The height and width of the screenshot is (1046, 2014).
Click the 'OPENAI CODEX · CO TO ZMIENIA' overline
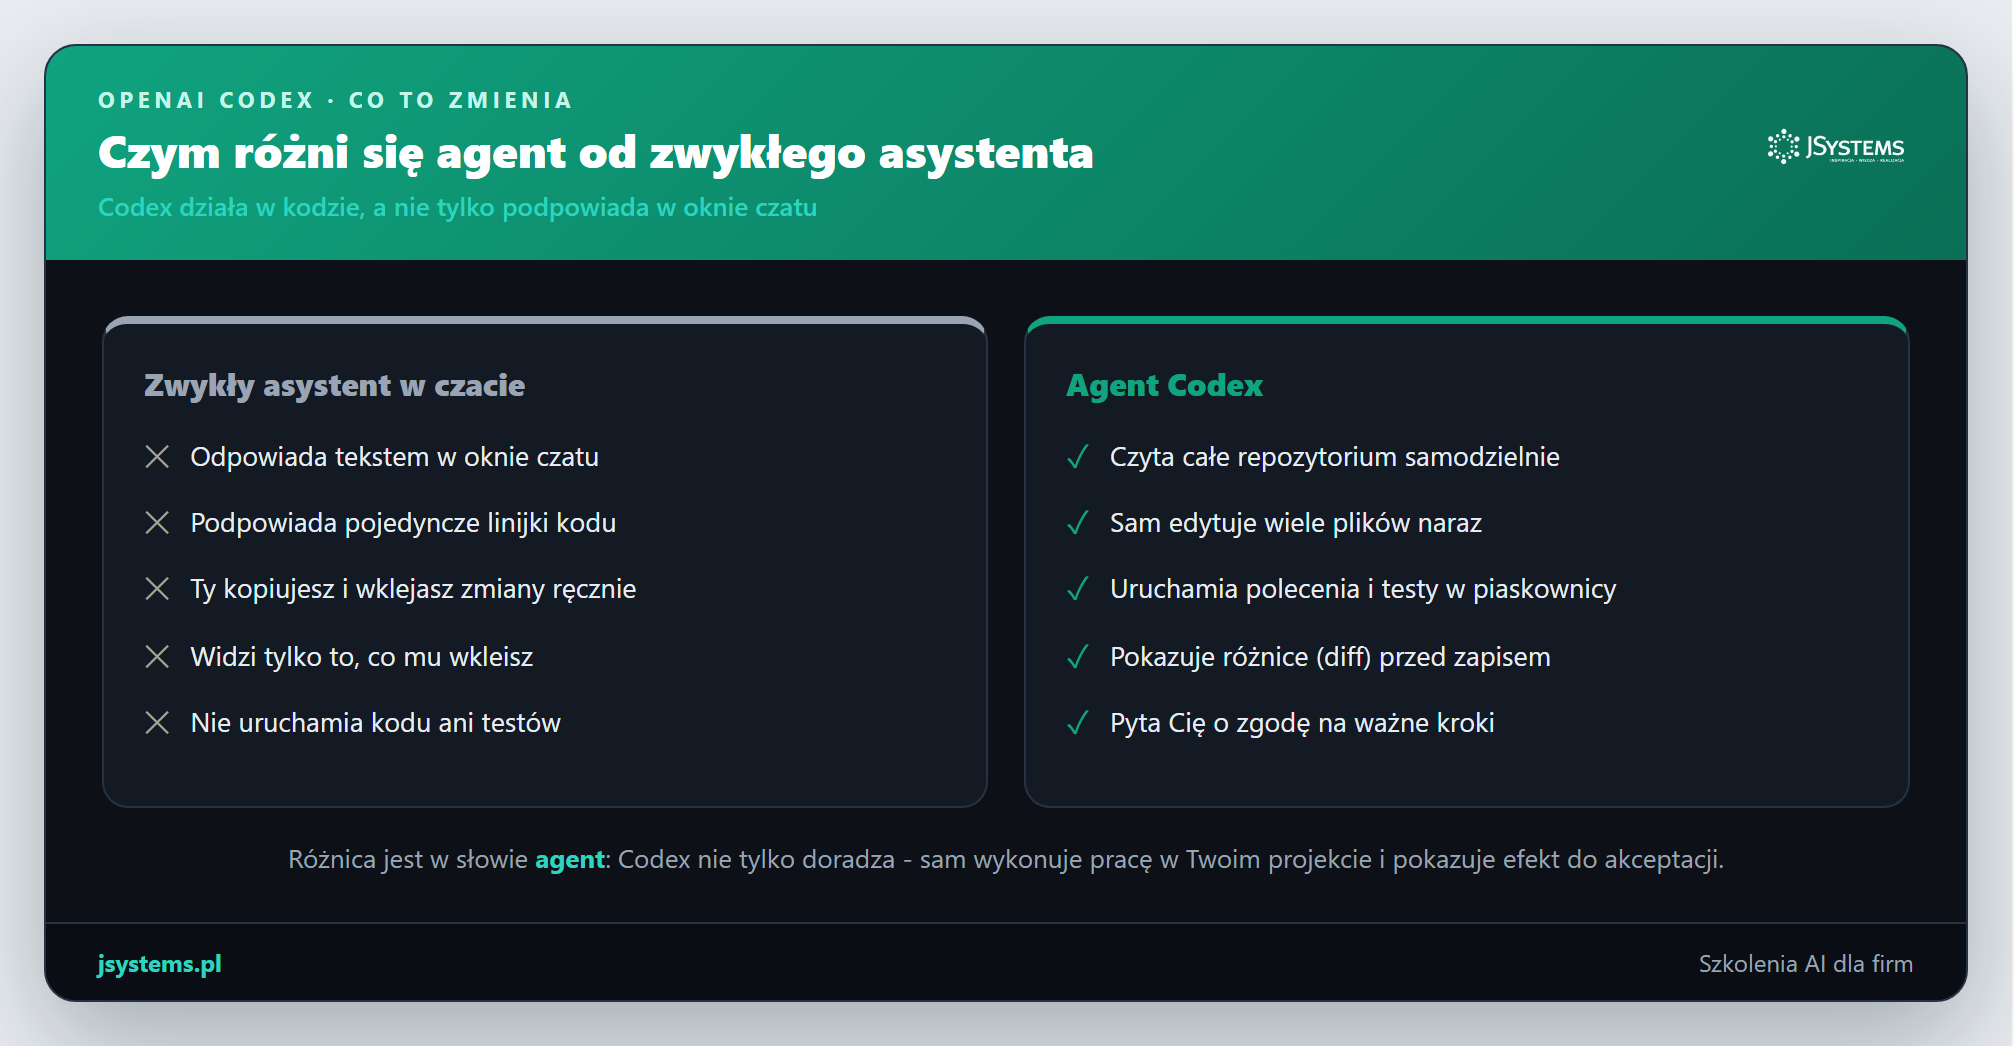point(335,100)
